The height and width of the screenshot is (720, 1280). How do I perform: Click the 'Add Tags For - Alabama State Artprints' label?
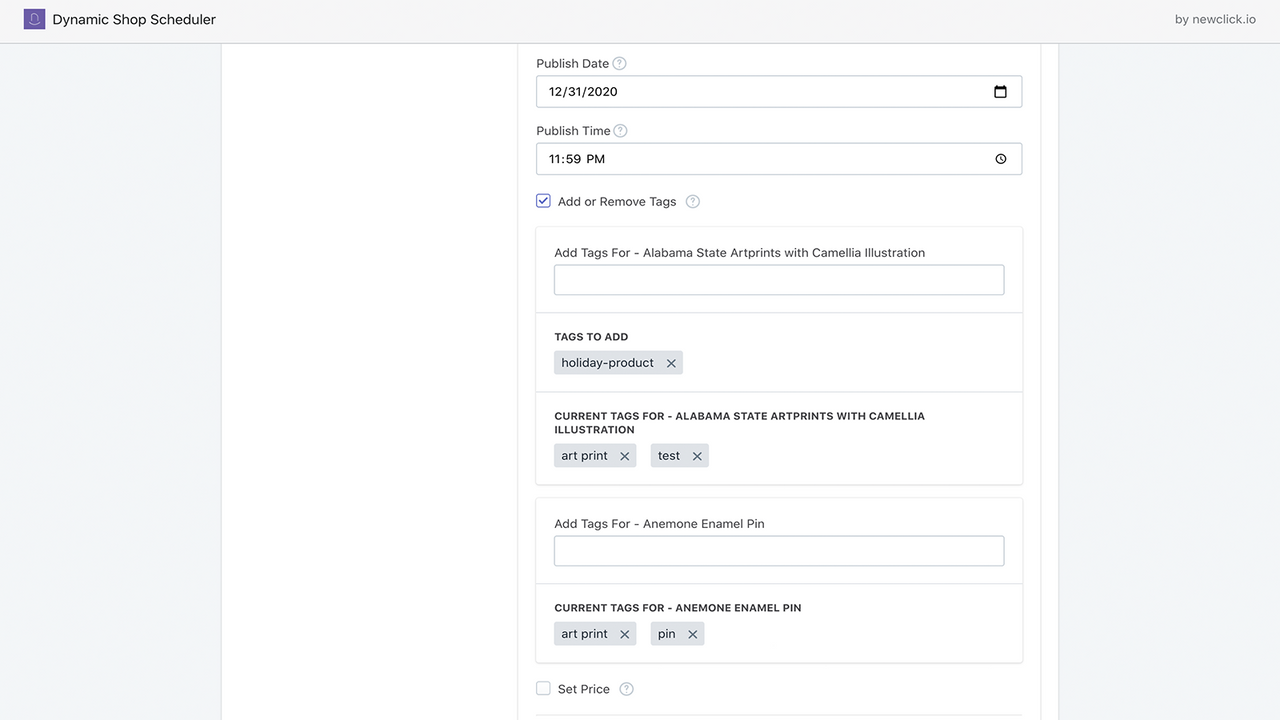[740, 253]
